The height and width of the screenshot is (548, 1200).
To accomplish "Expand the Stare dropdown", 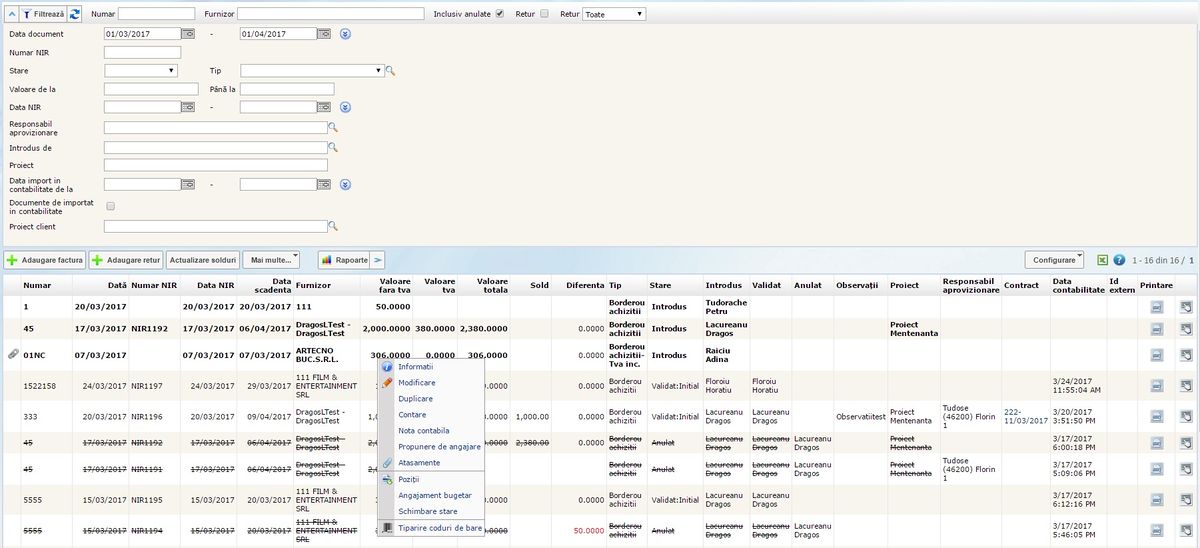I will tap(140, 71).
